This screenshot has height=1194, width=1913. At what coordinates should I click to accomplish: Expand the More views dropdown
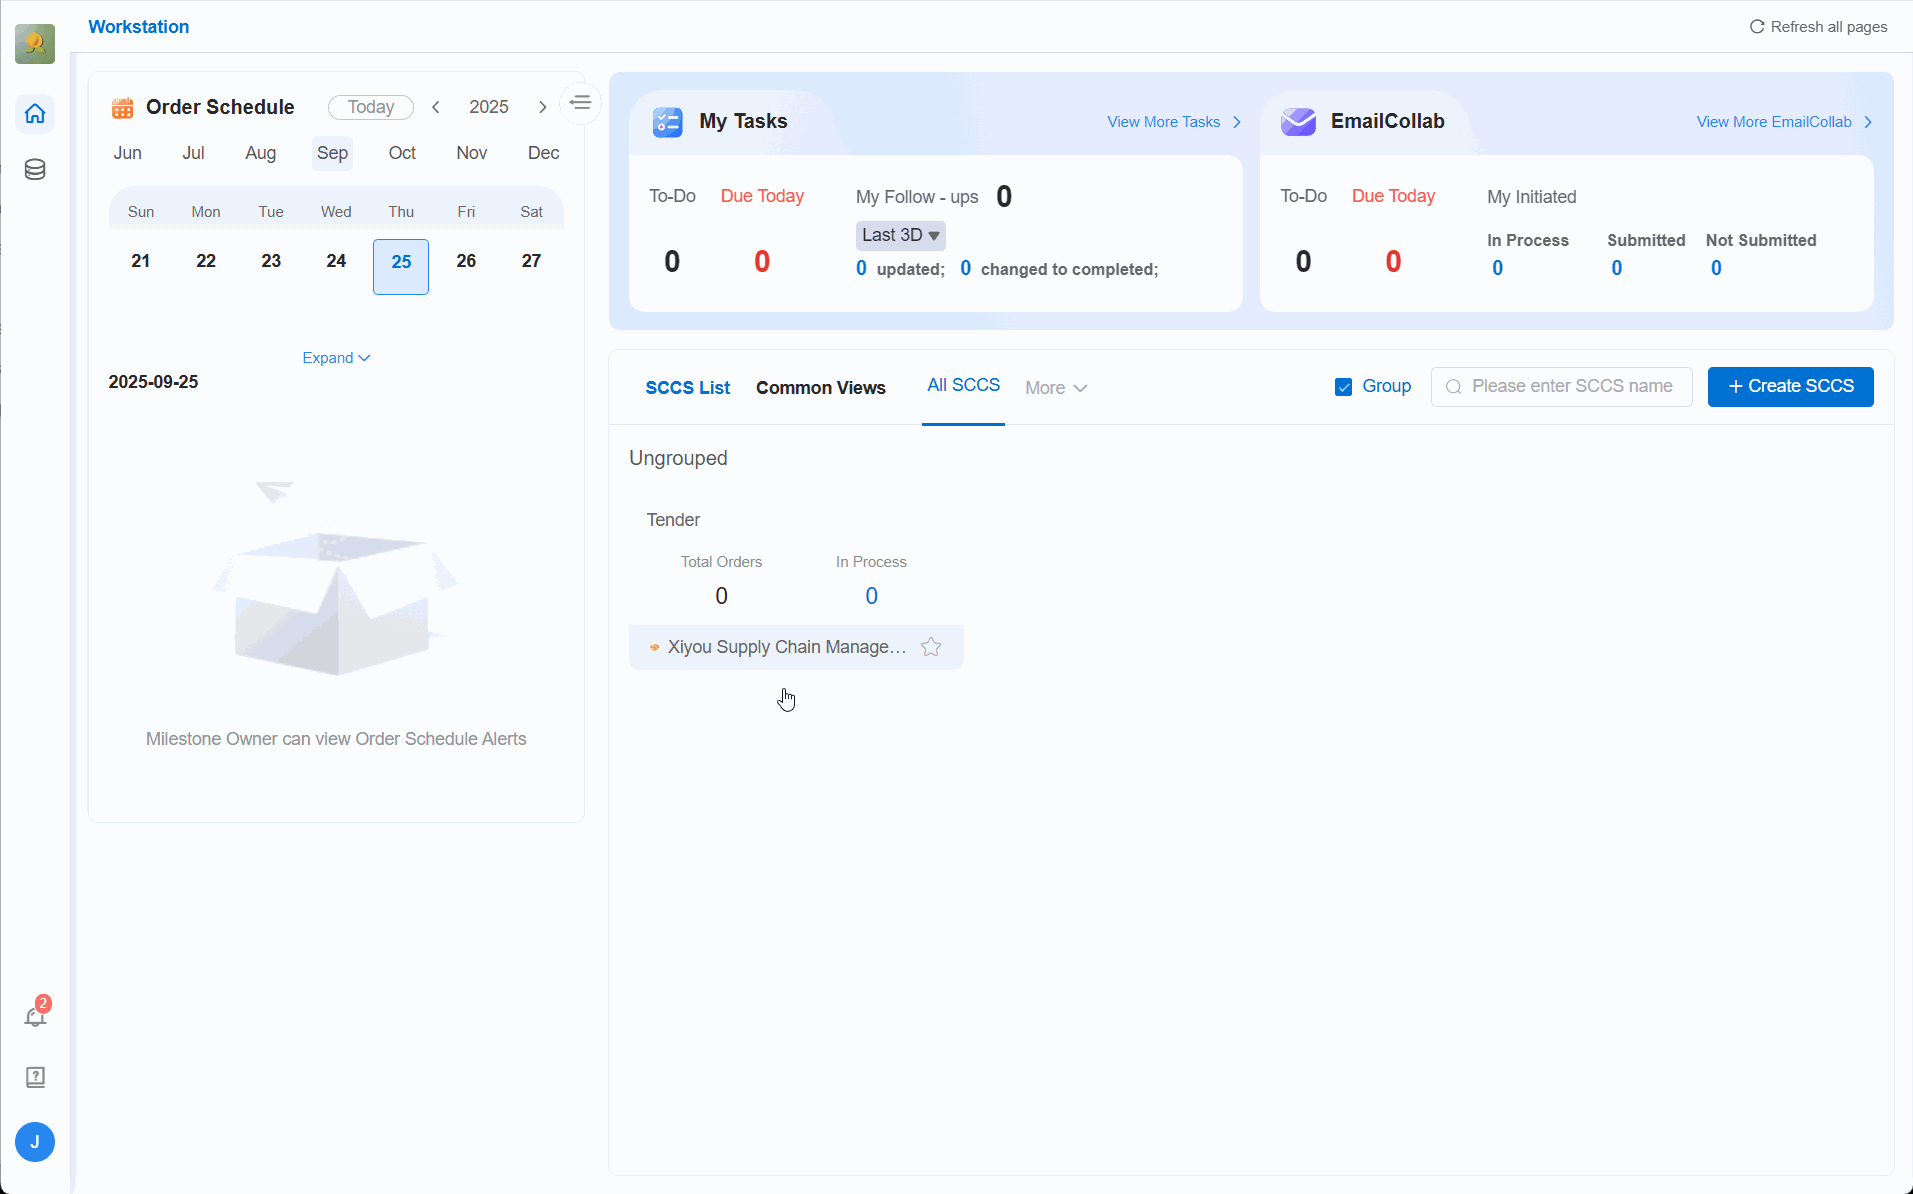click(1055, 388)
